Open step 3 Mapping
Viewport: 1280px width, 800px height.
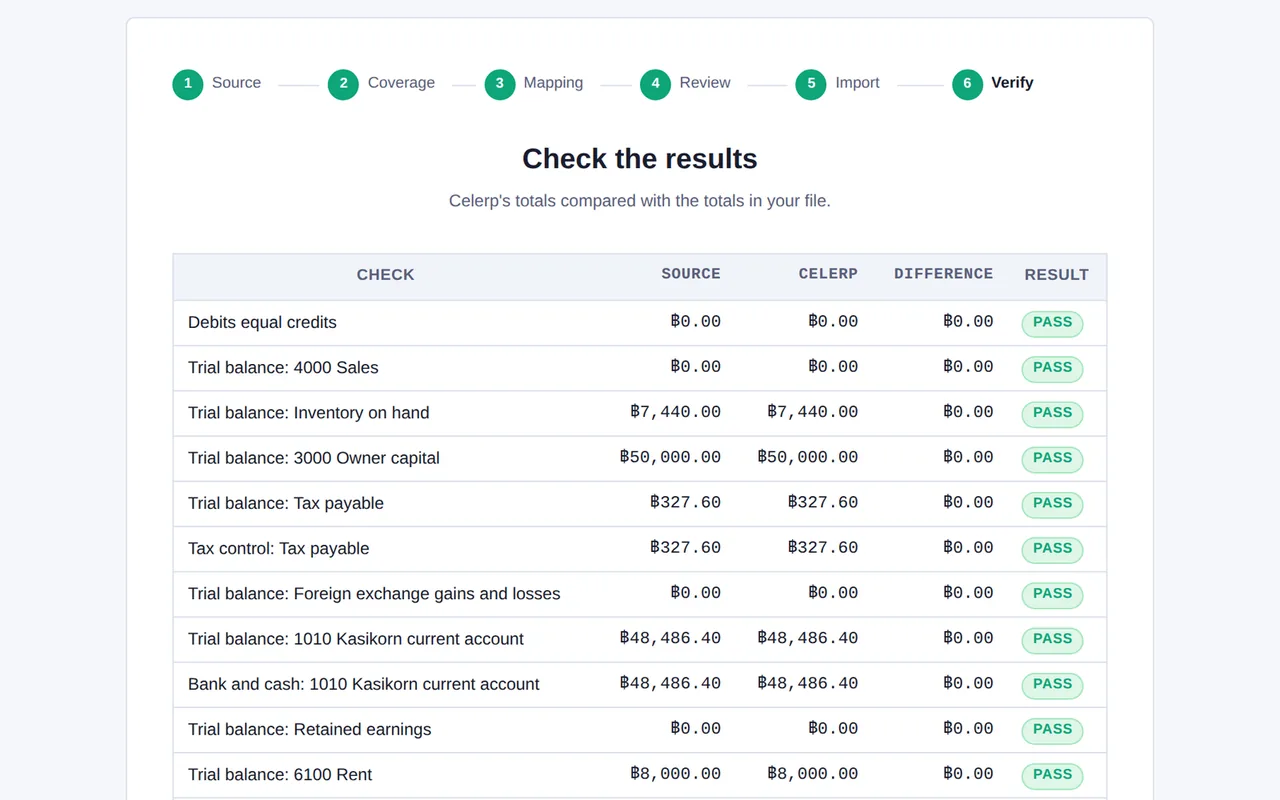click(534, 84)
